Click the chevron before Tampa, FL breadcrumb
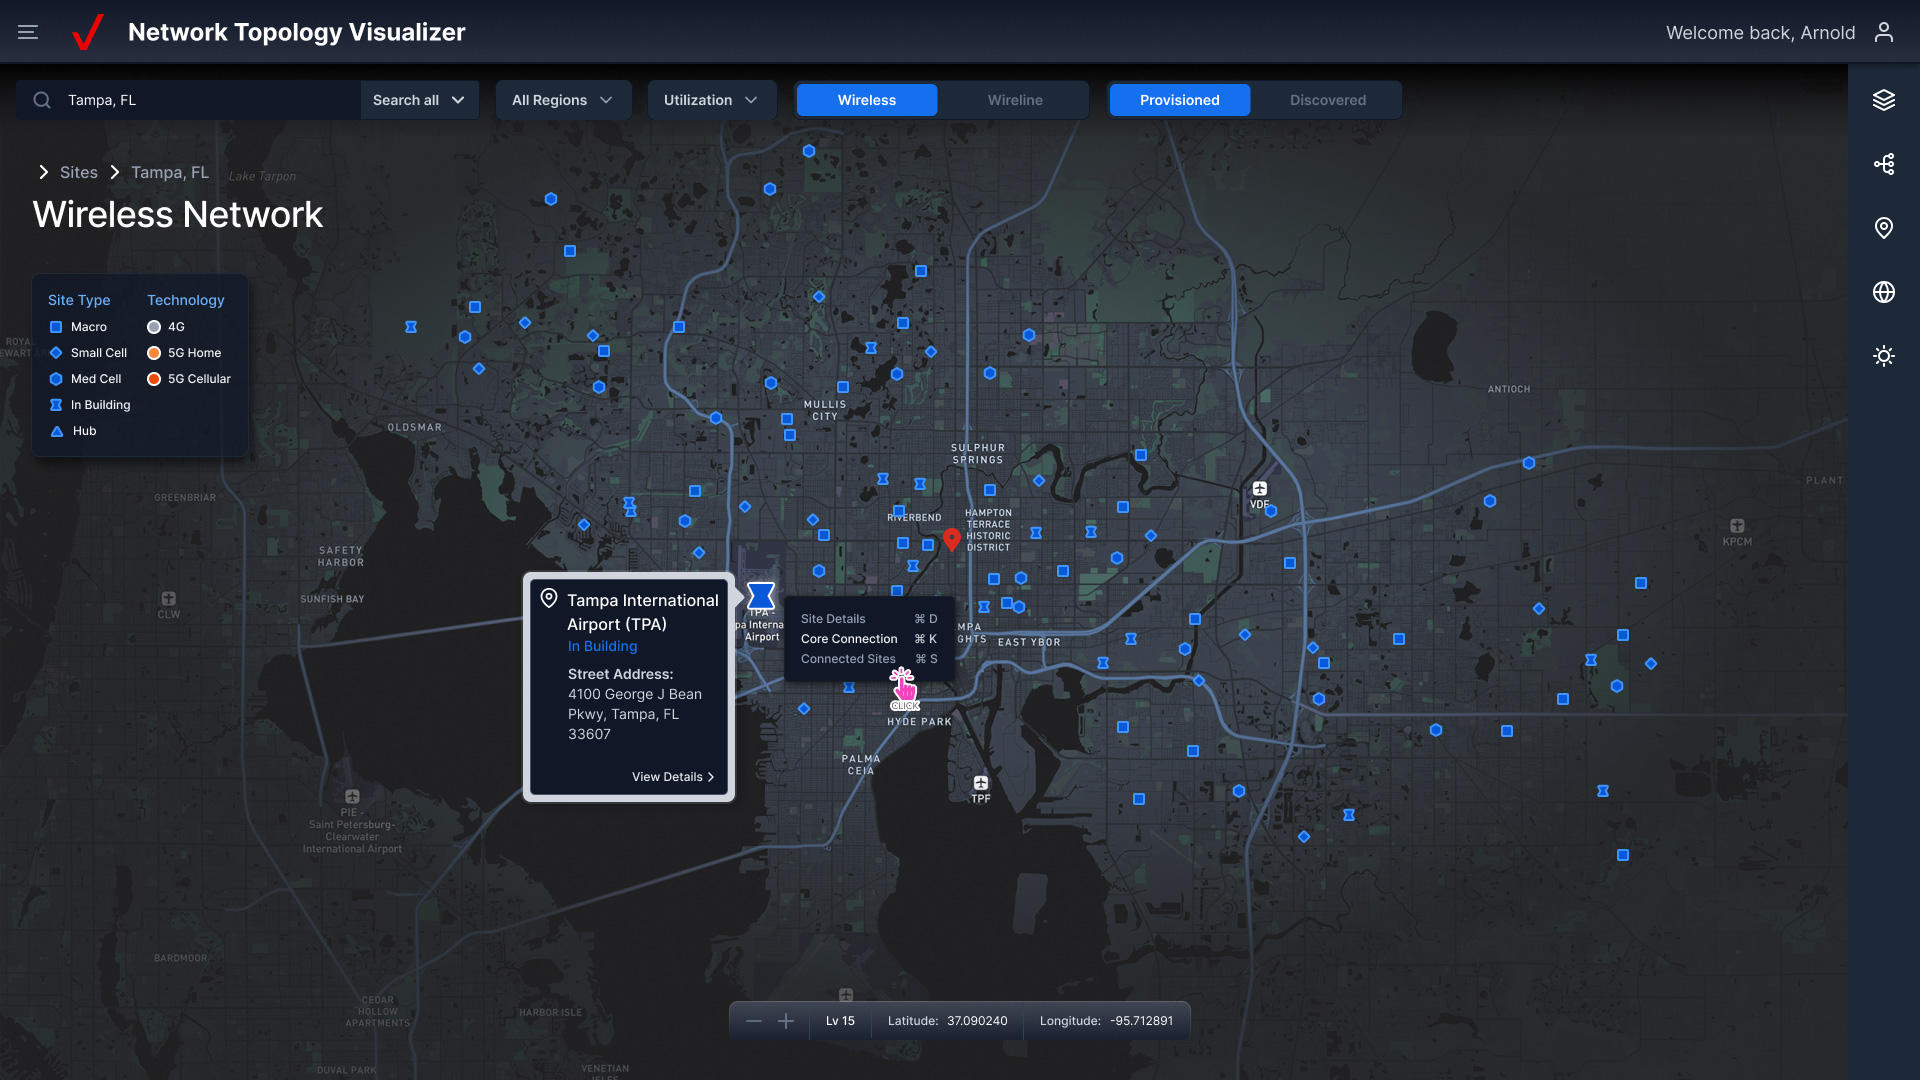This screenshot has height=1080, width=1920. click(114, 172)
